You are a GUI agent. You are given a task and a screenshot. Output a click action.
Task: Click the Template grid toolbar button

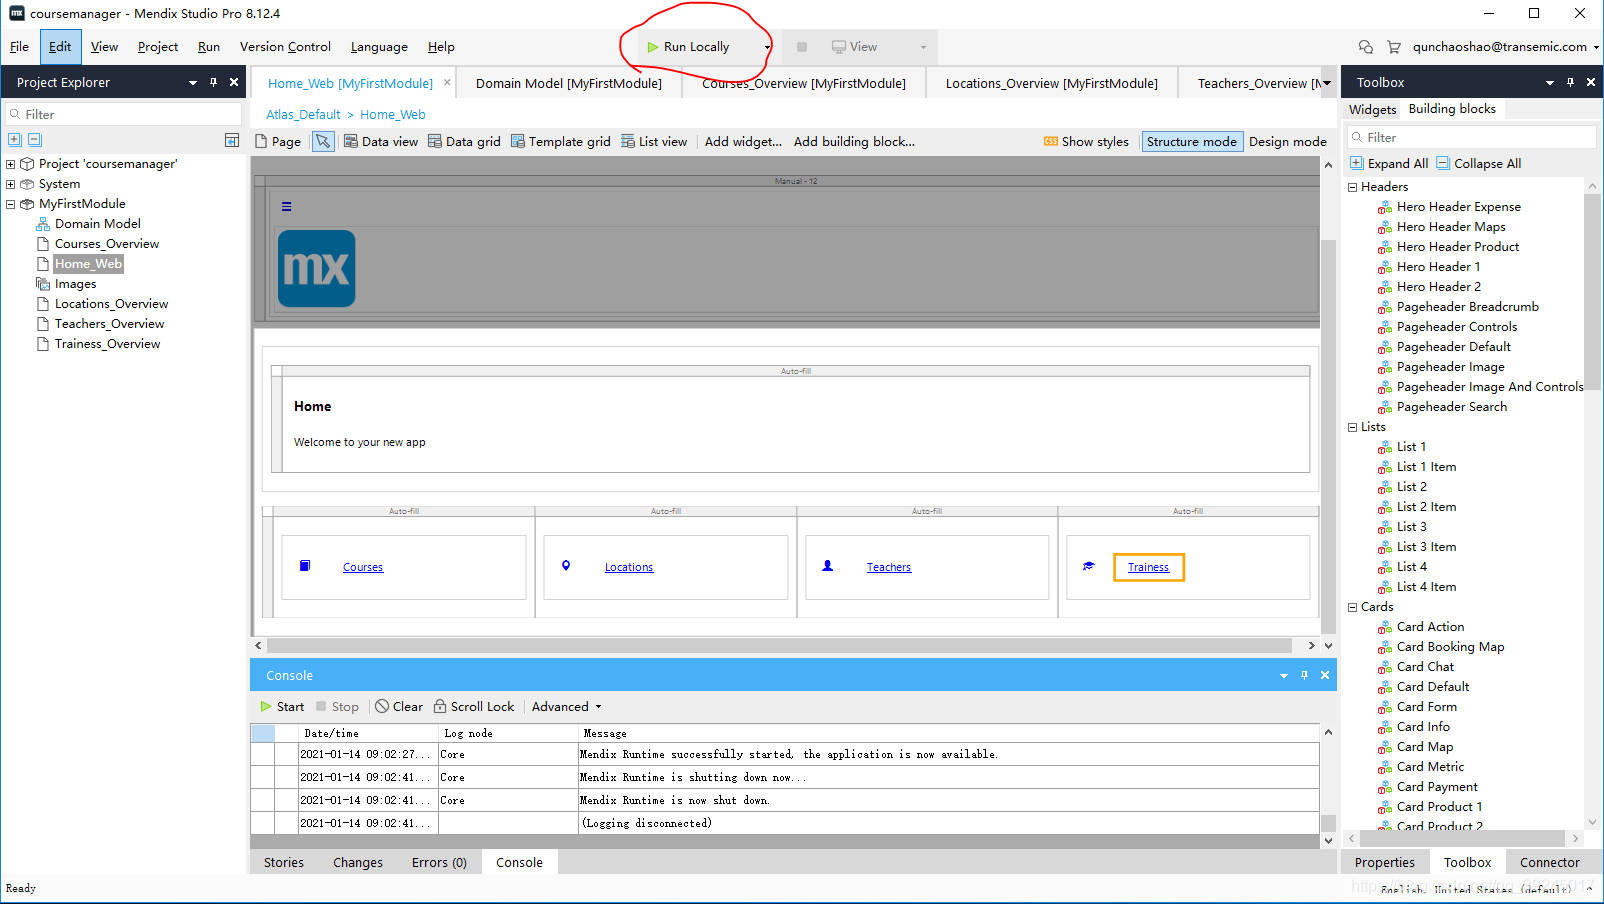(x=560, y=142)
